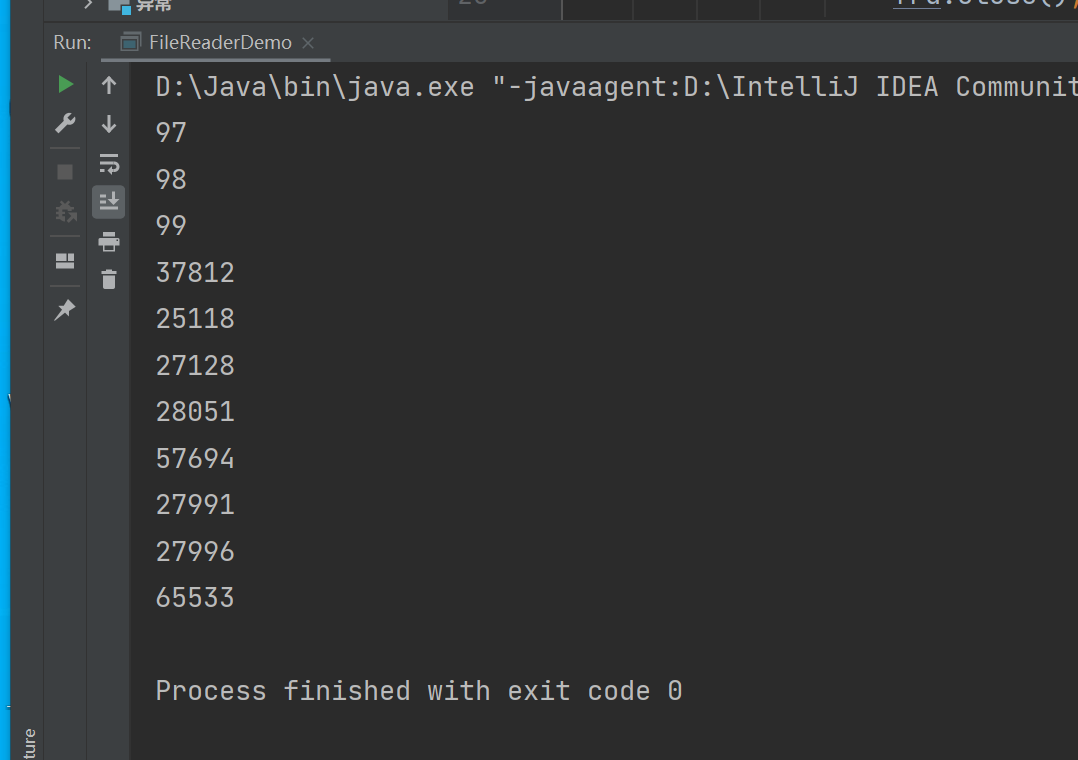Click the up arrow stack trace icon
1078x760 pixels.
[109, 85]
